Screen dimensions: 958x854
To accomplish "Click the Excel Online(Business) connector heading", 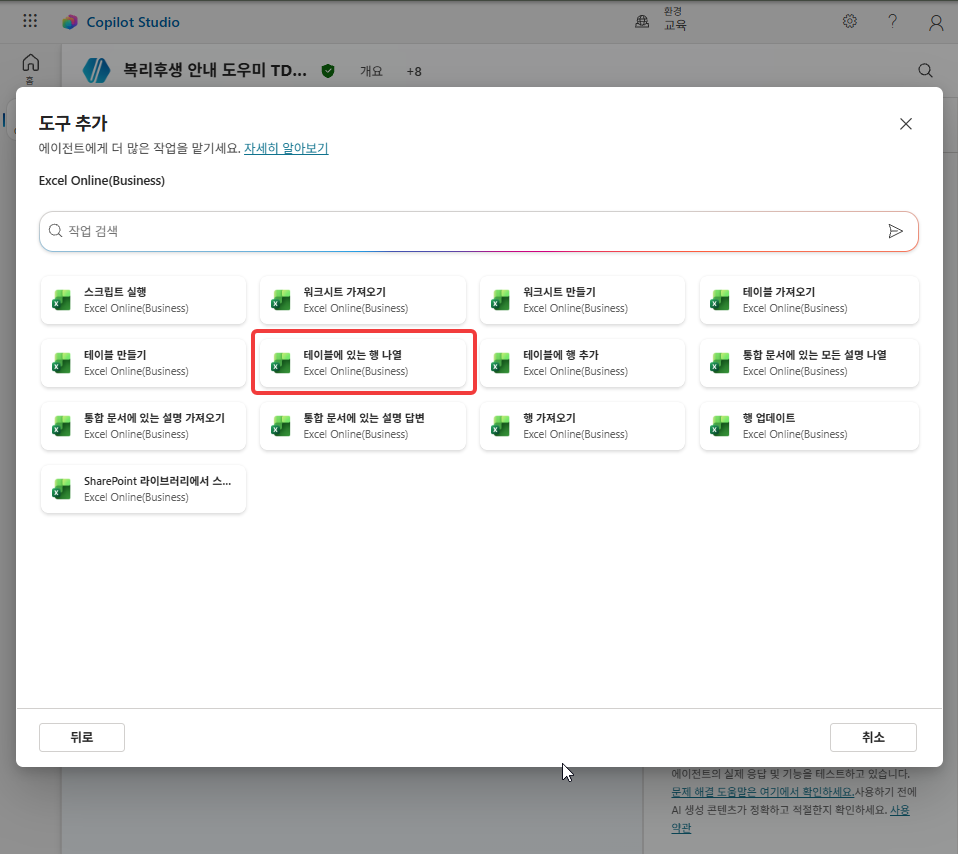I will coord(102,181).
